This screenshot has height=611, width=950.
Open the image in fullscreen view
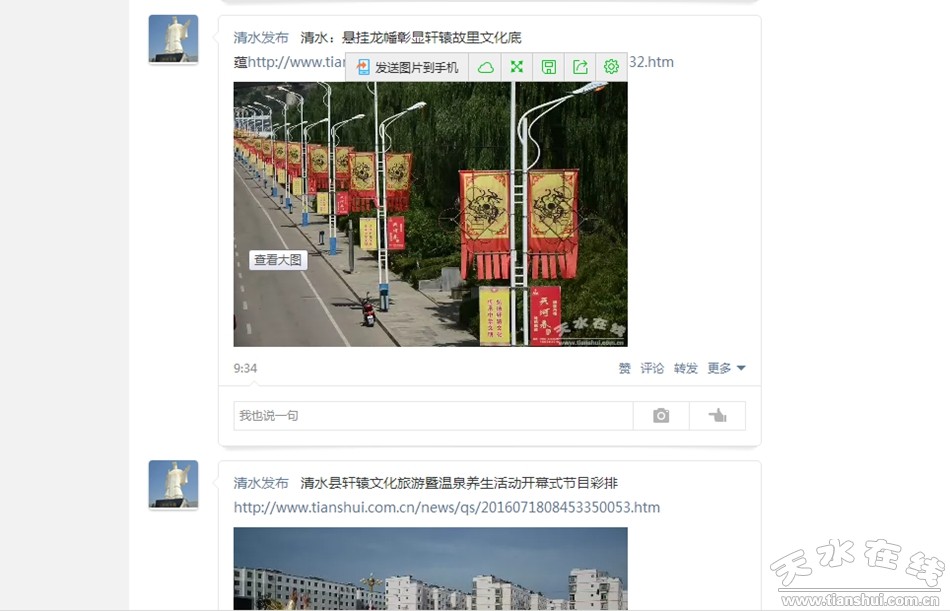click(x=517, y=67)
